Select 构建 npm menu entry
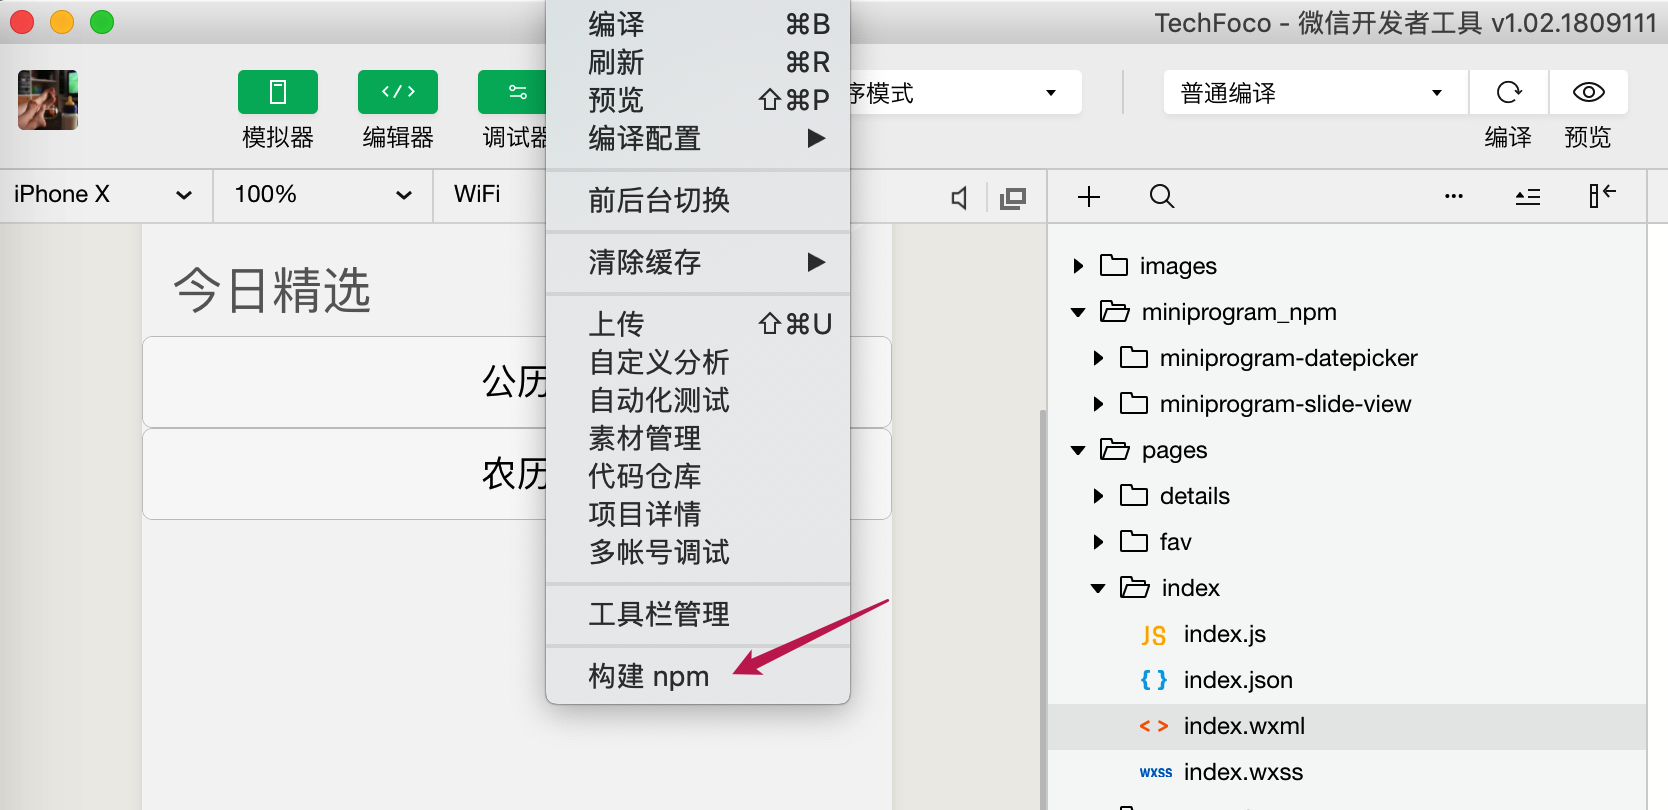This screenshot has height=810, width=1668. [698, 676]
